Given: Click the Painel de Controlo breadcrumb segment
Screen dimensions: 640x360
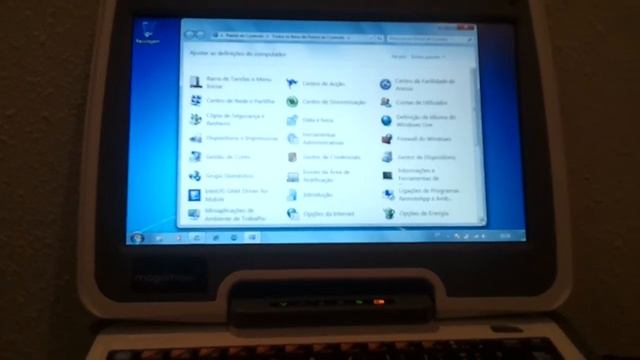Looking at the screenshot, I should click(244, 36).
